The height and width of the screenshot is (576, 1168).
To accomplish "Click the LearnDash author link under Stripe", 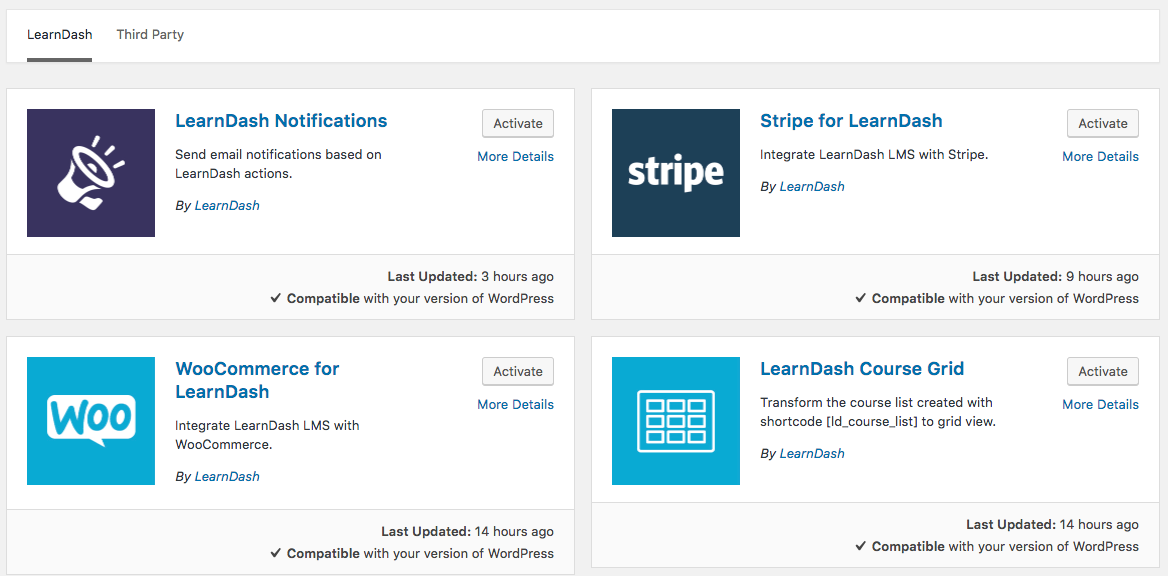I will click(812, 186).
